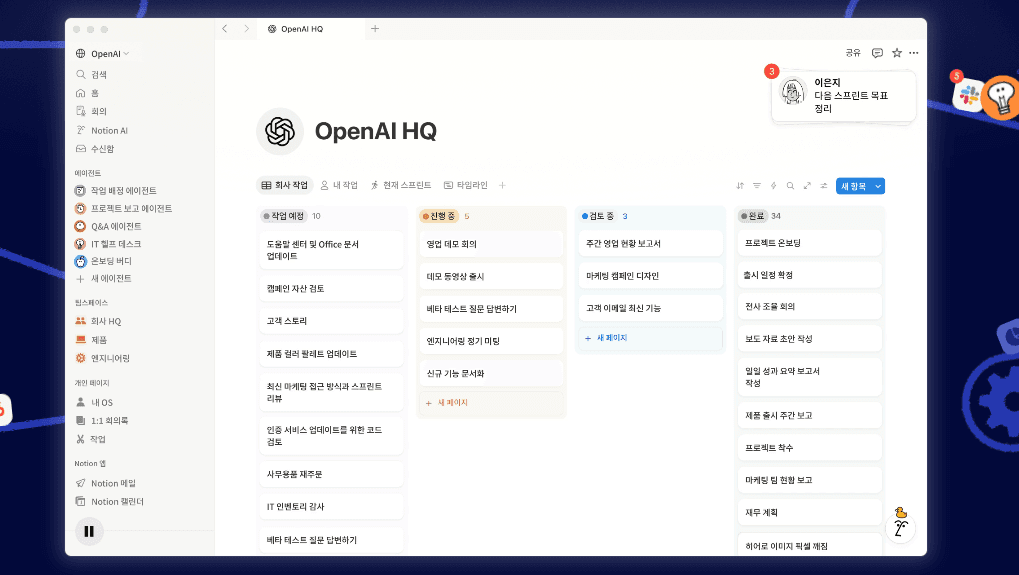
Task: Search the database with the magnifier icon
Action: click(x=790, y=186)
